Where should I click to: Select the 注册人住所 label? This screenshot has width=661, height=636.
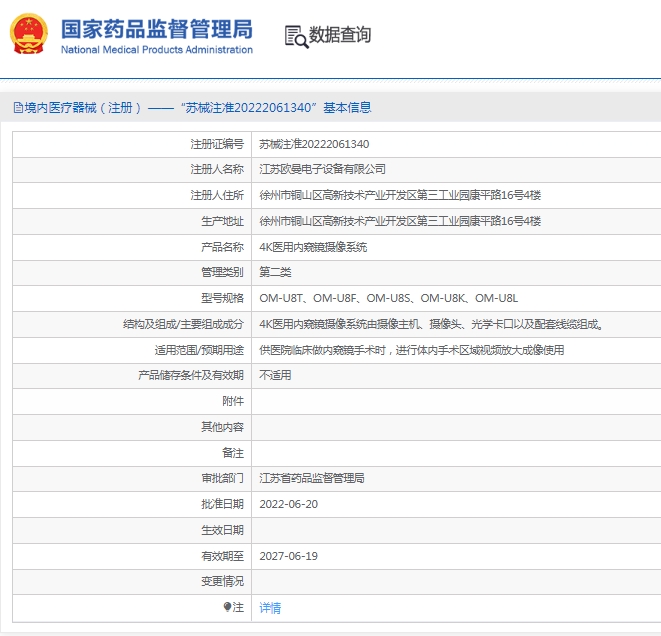click(x=217, y=195)
